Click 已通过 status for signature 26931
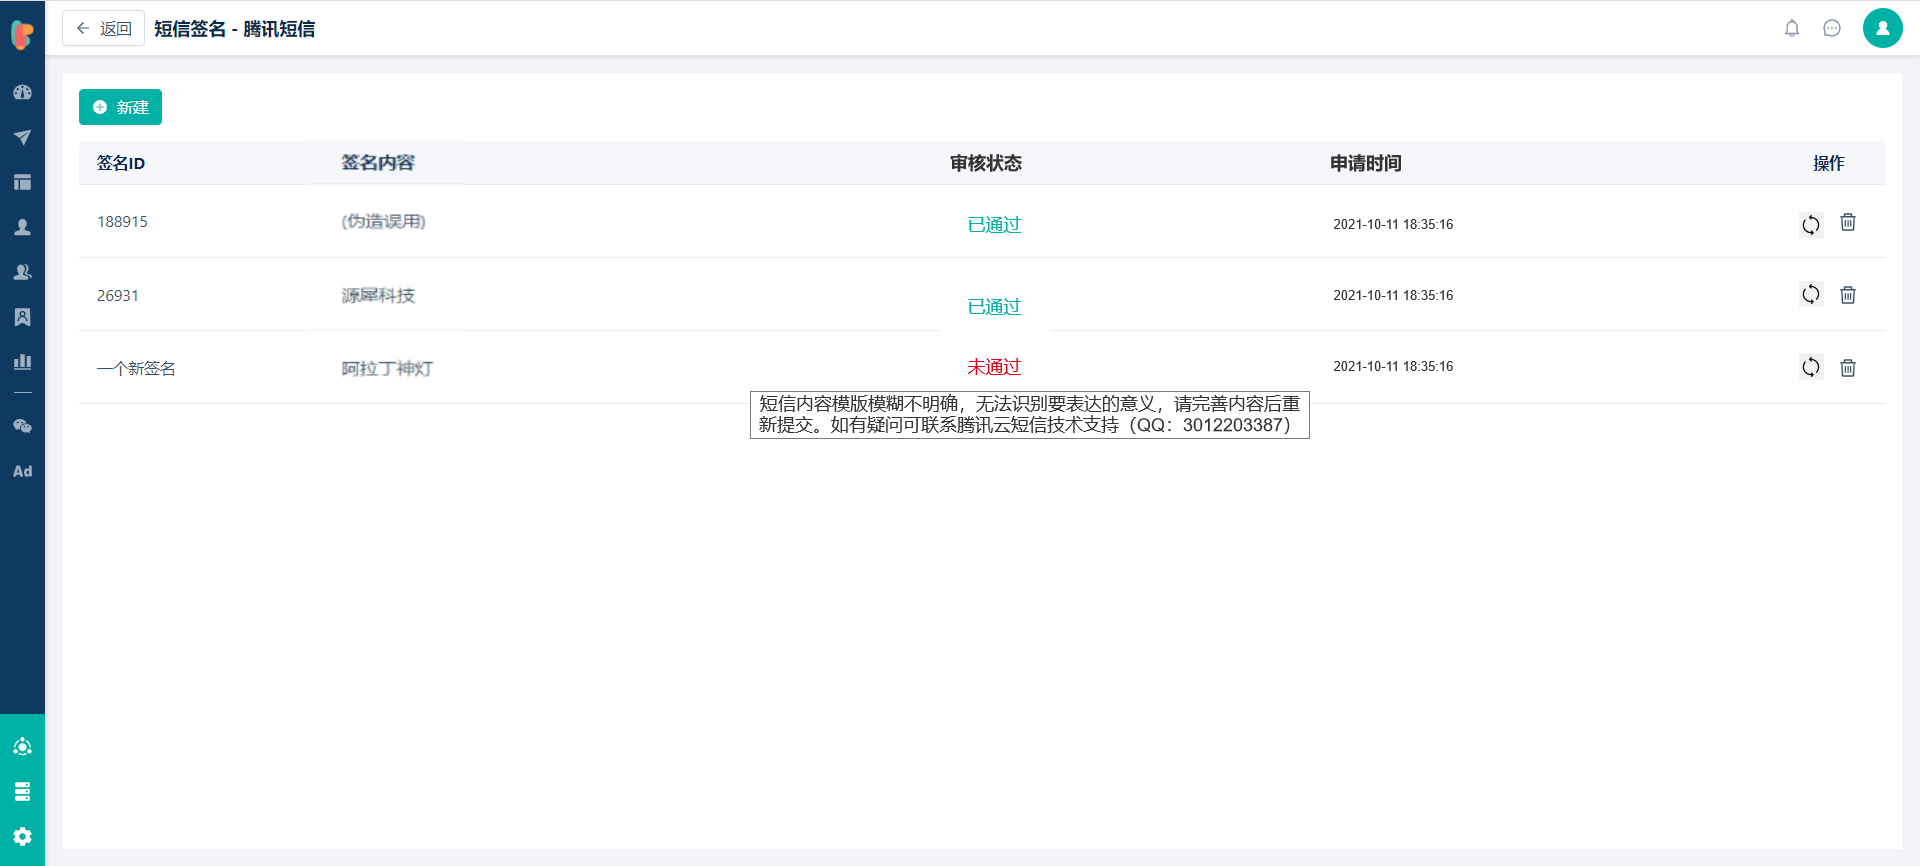The height and width of the screenshot is (866, 1920). [x=994, y=307]
